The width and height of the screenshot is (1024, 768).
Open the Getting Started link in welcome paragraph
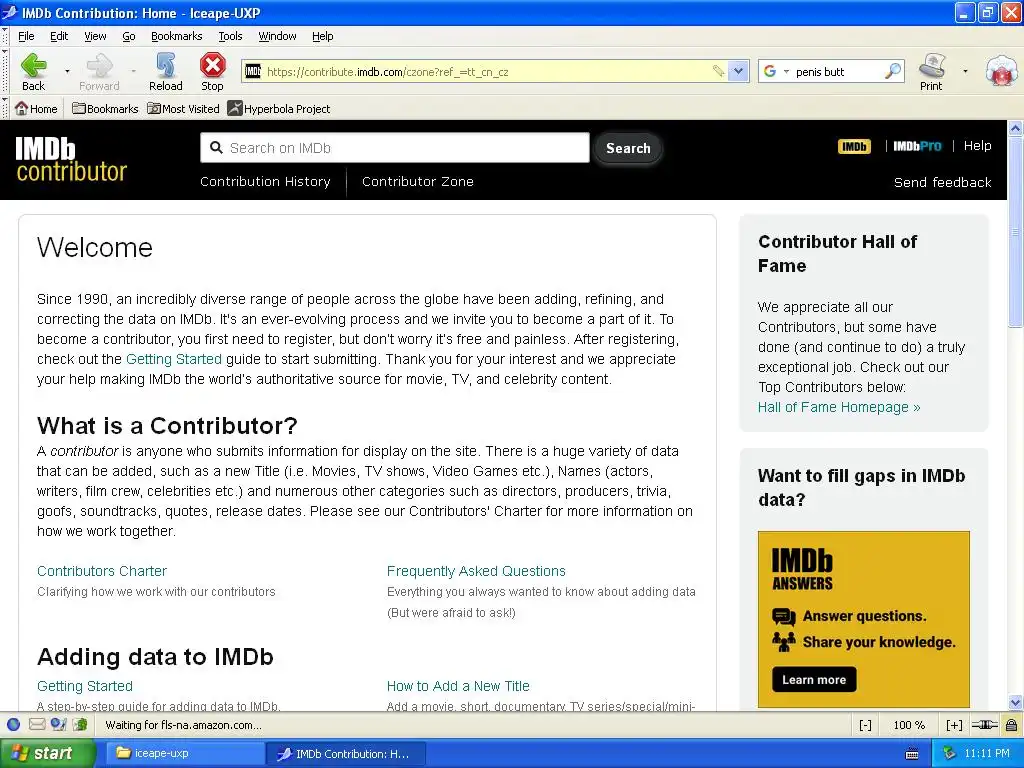pyautogui.click(x=174, y=359)
